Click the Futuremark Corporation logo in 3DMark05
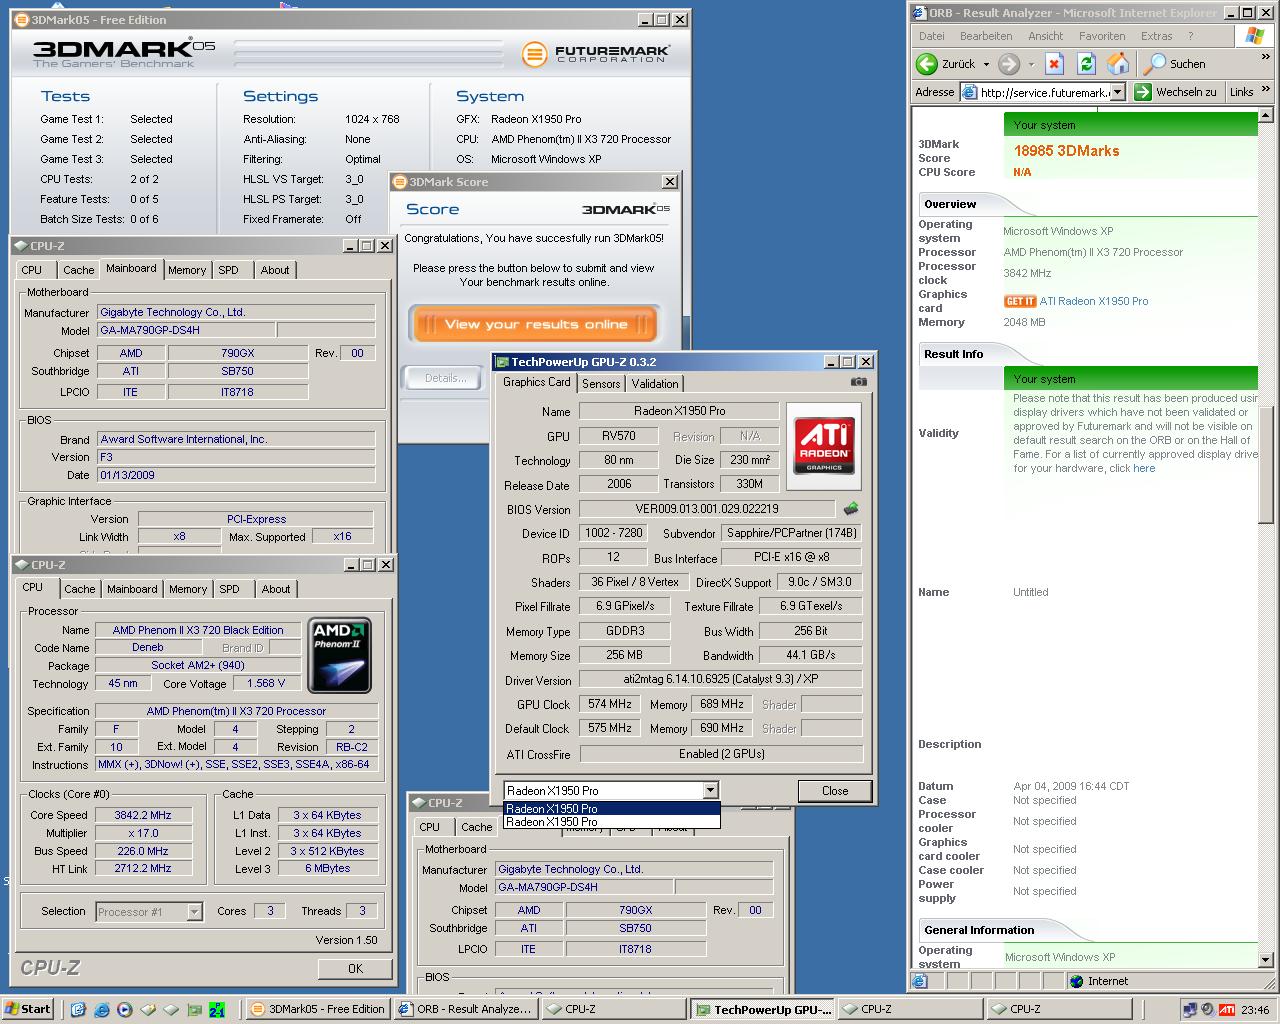 [x=596, y=53]
